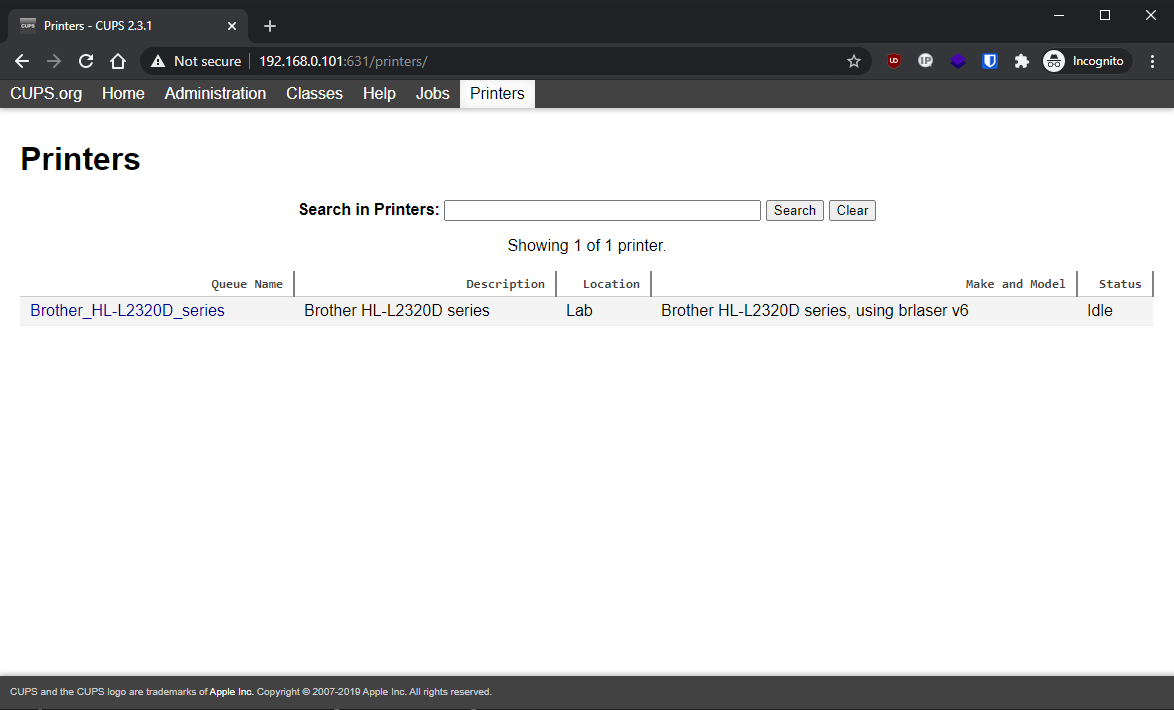Click the Search button
This screenshot has height=710, width=1174.
click(794, 210)
